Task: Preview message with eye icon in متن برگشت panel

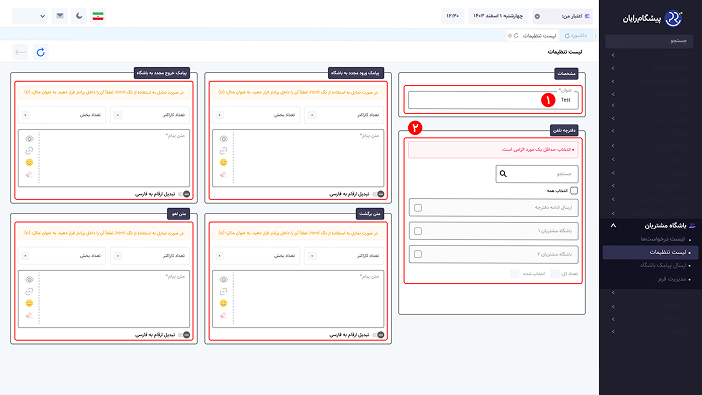Action: point(224,279)
